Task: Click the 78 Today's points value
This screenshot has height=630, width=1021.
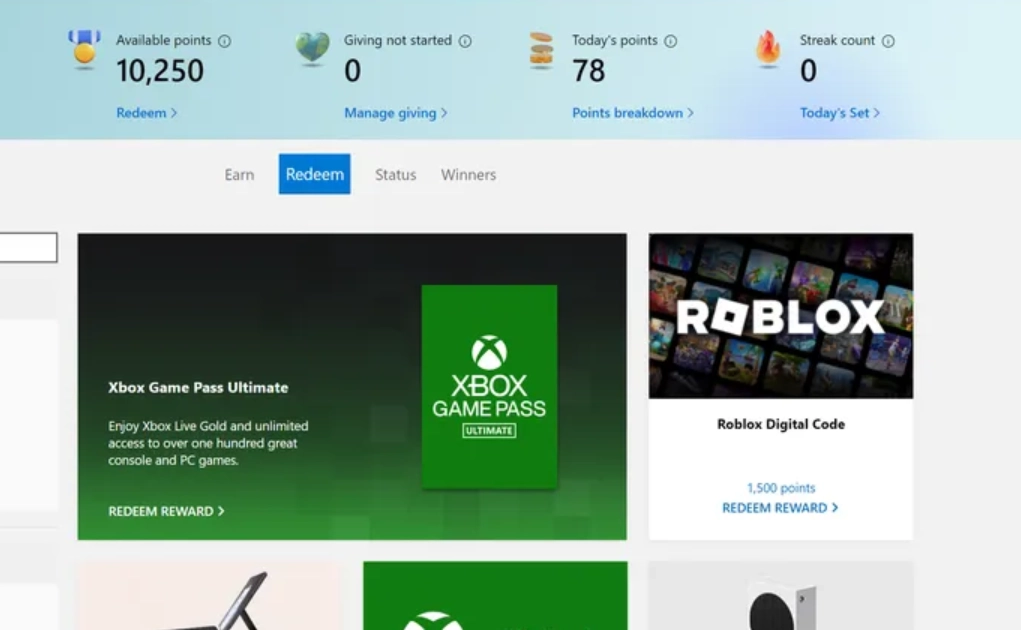Action: tap(589, 70)
